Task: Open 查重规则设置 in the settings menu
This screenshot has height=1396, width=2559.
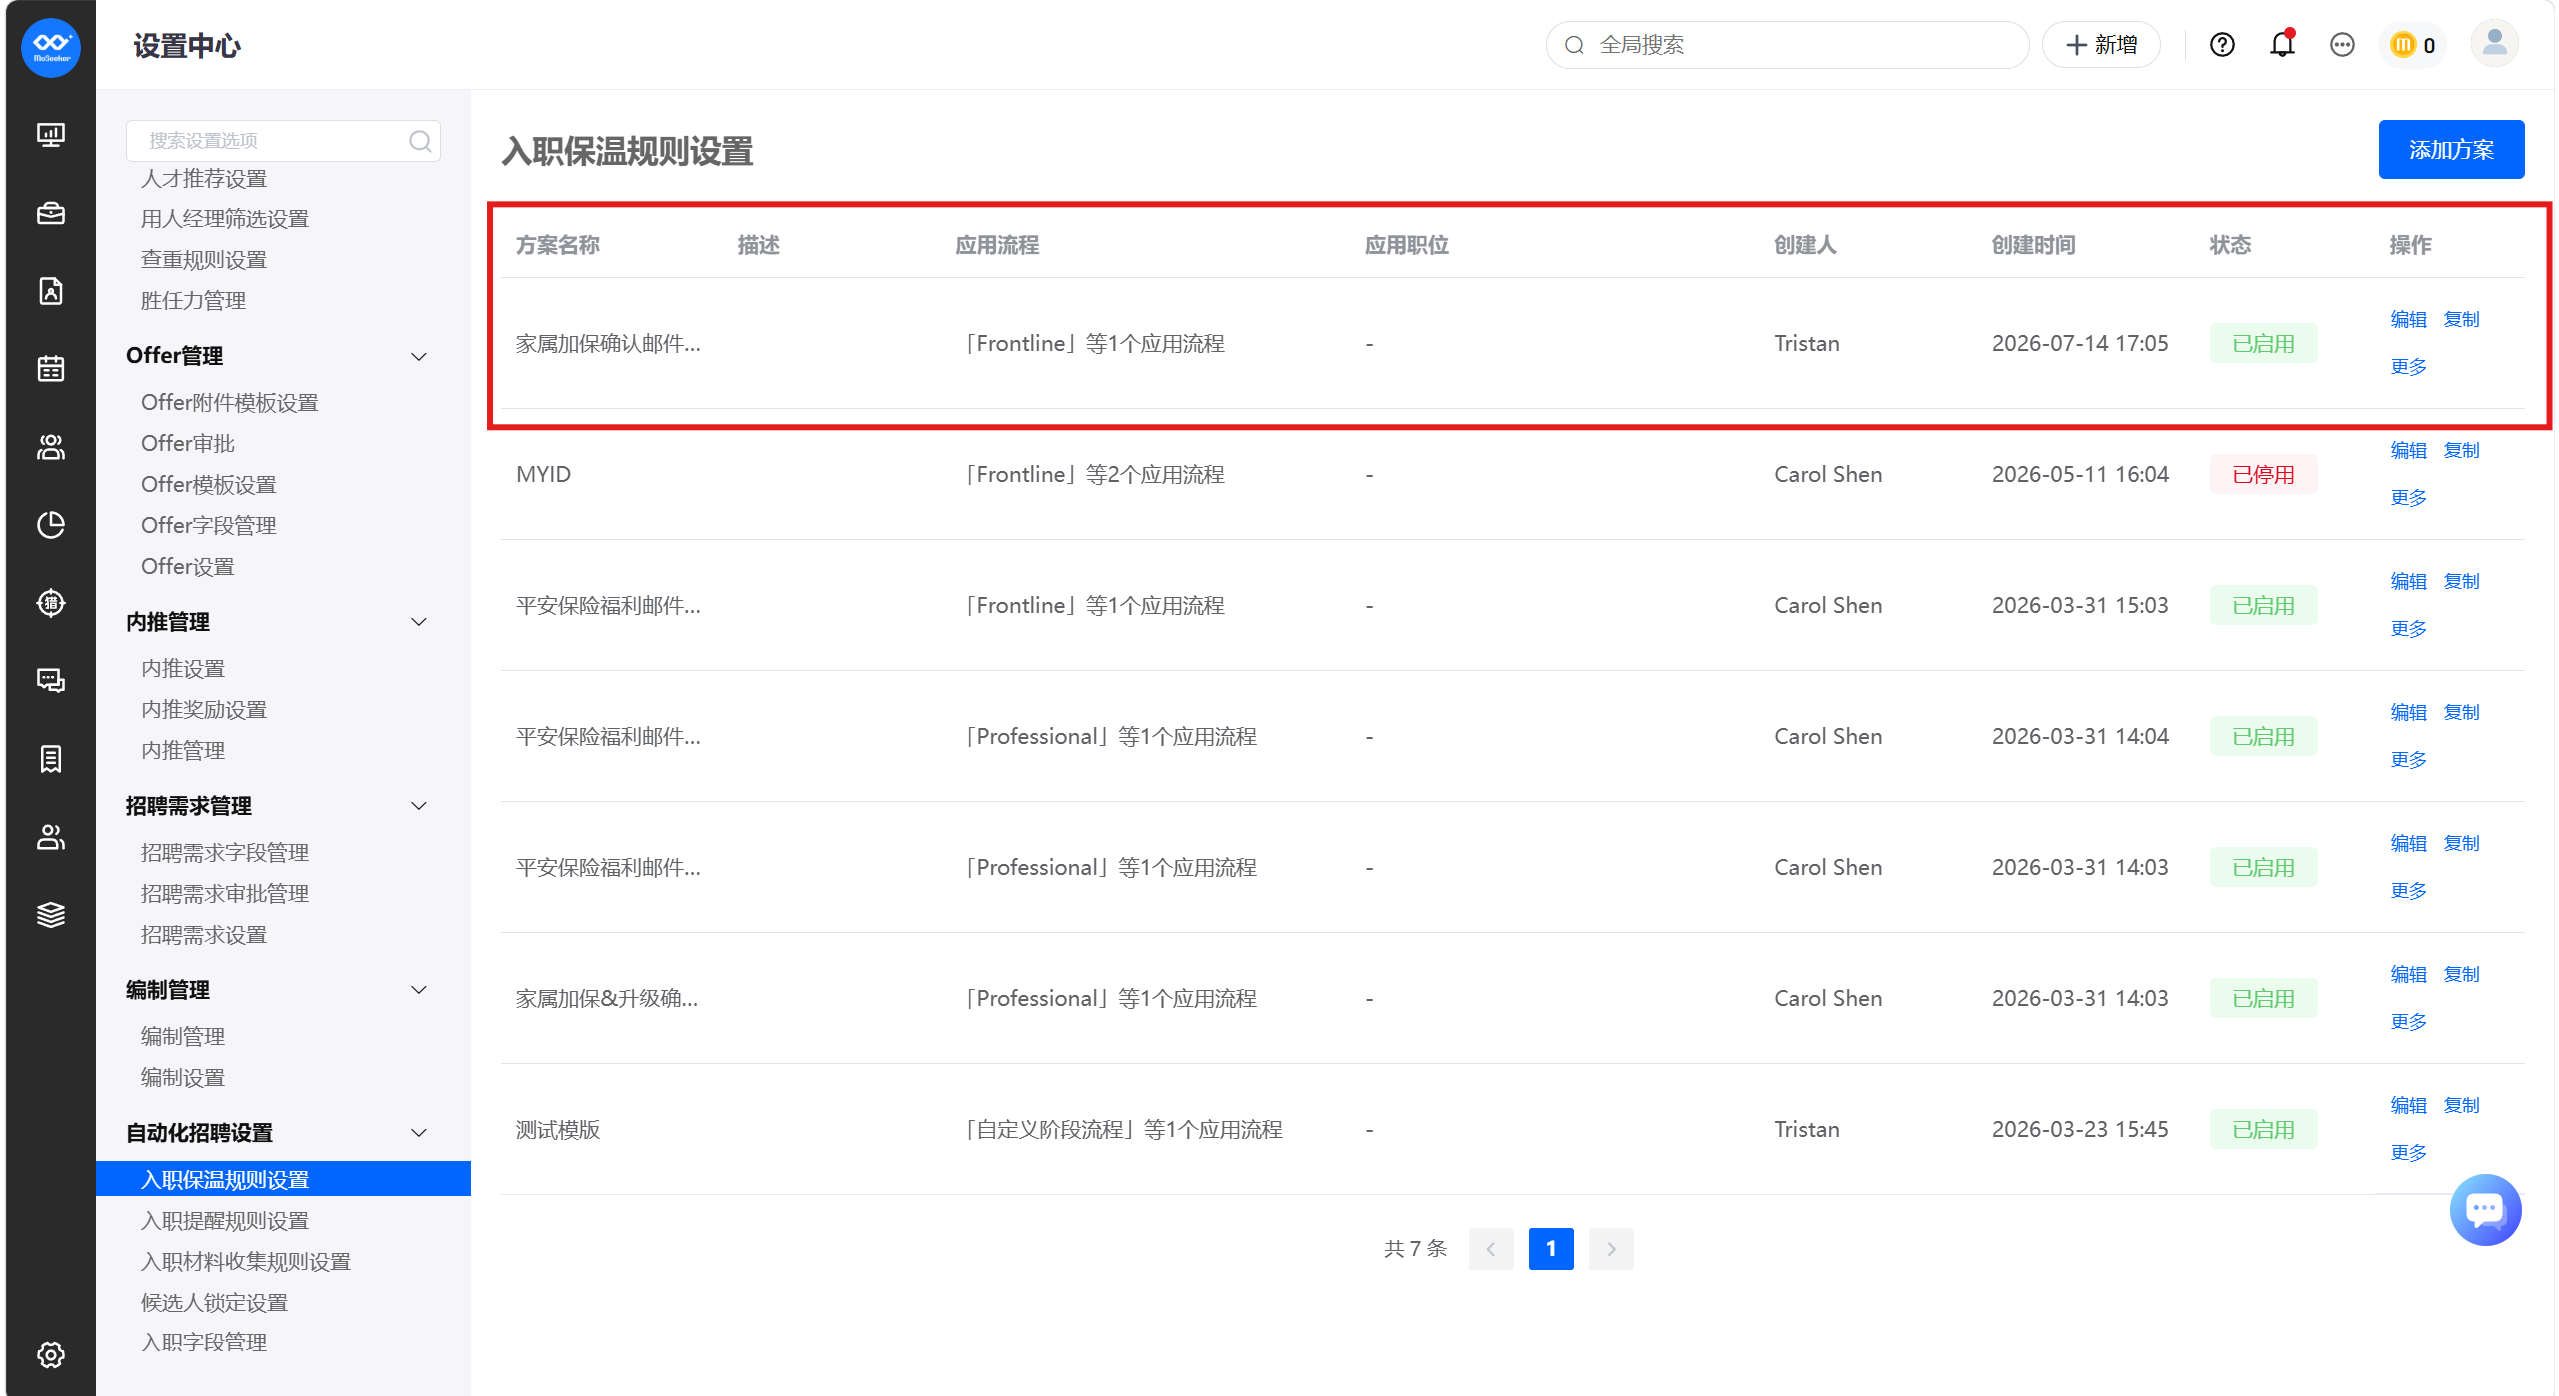Action: tap(204, 260)
